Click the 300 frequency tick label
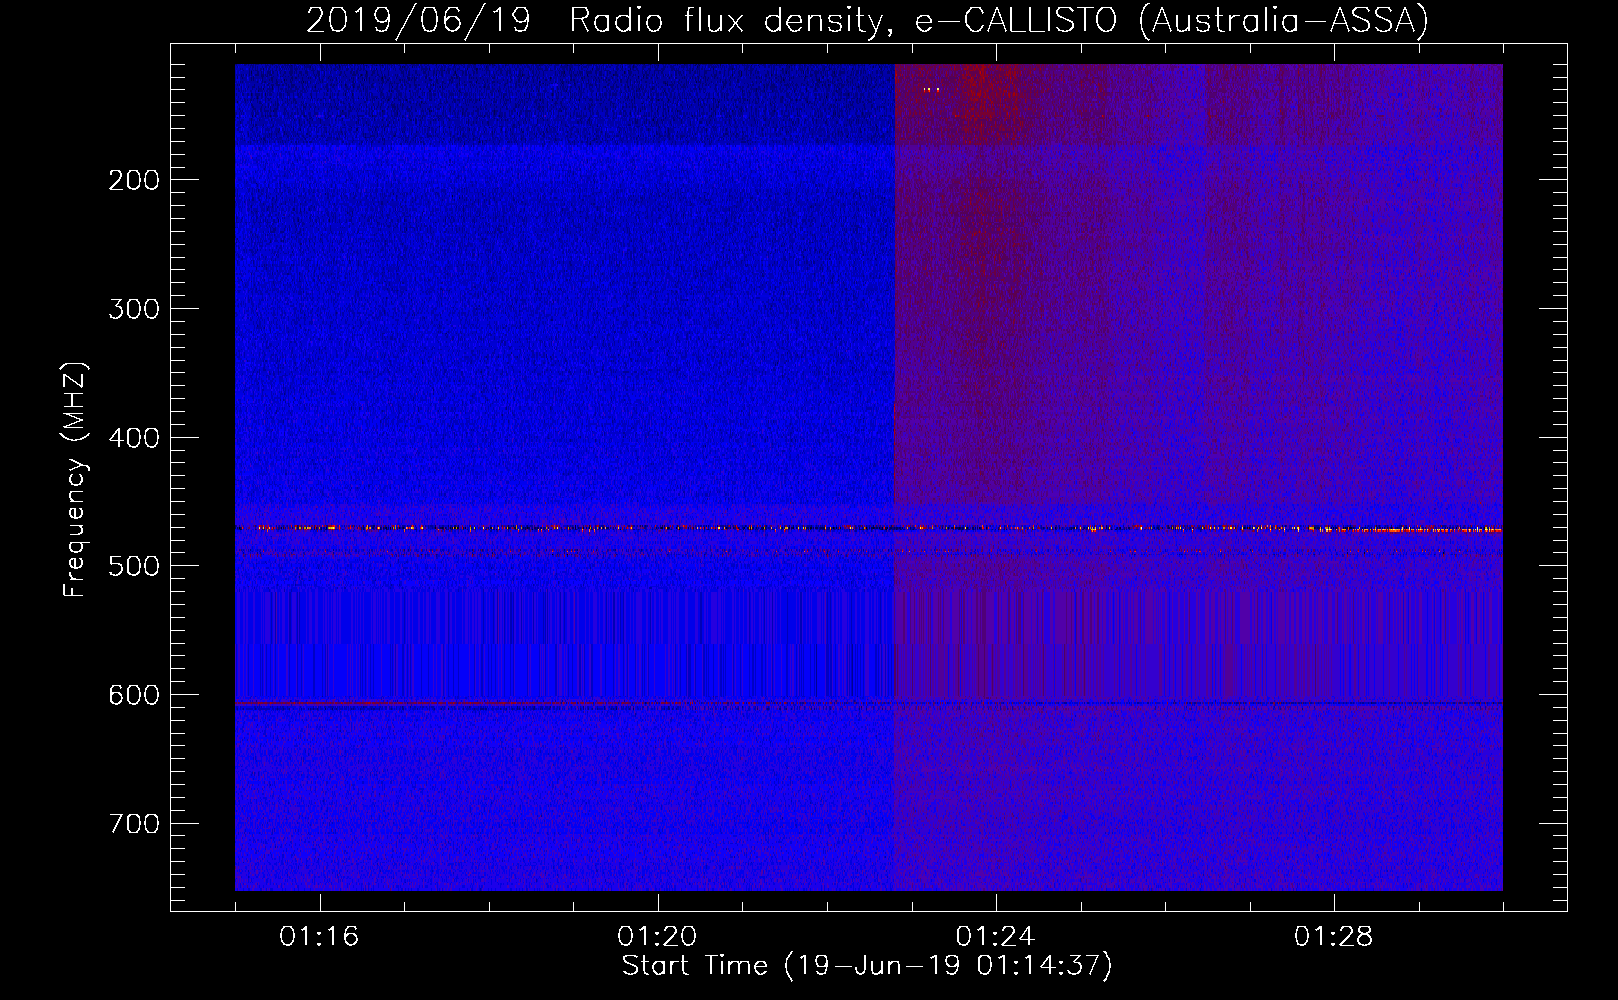Screen dimensions: 1618x1000 coord(134,309)
